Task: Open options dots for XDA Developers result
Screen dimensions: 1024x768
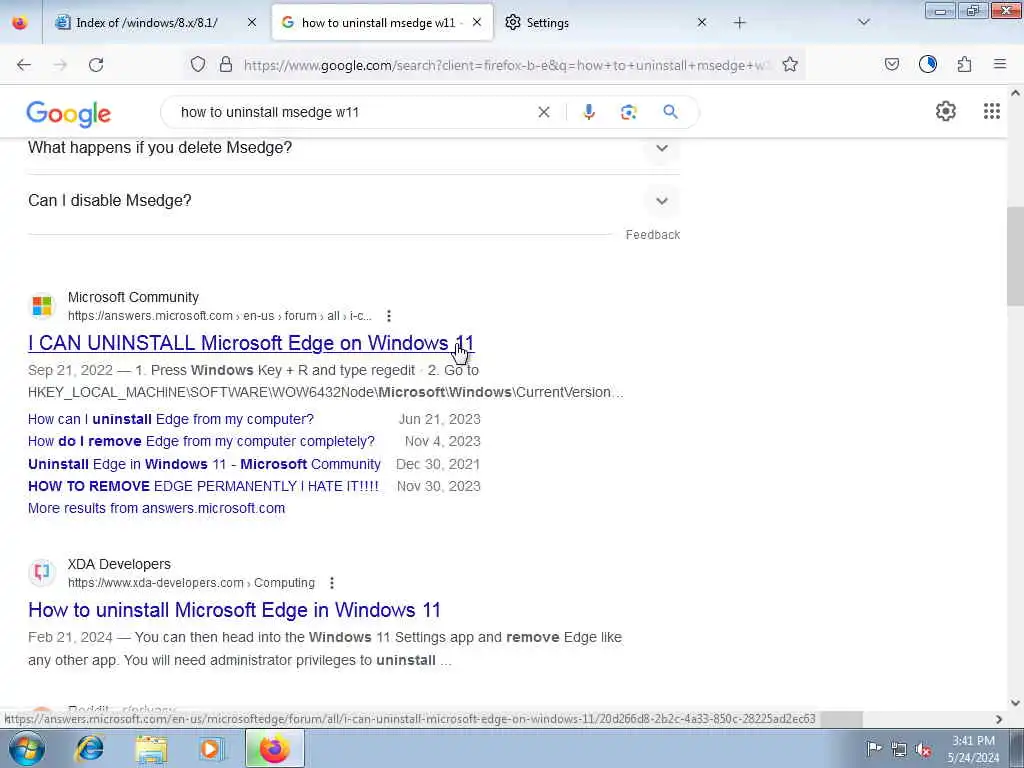Action: (332, 583)
